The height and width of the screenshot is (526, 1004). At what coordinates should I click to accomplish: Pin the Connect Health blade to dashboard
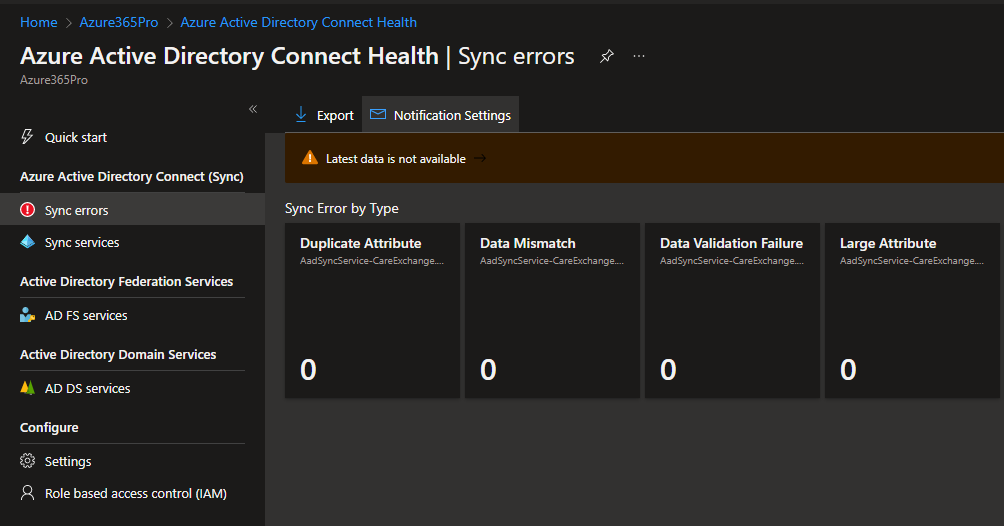[606, 56]
